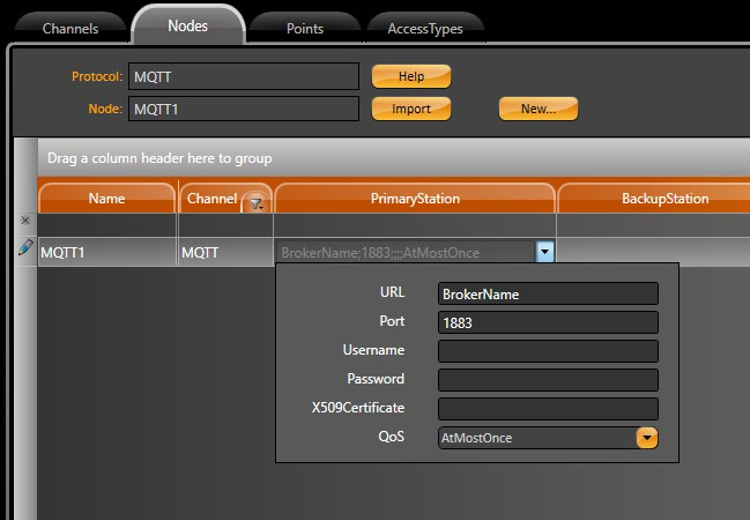Select the MQTT1 name cell

(107, 252)
